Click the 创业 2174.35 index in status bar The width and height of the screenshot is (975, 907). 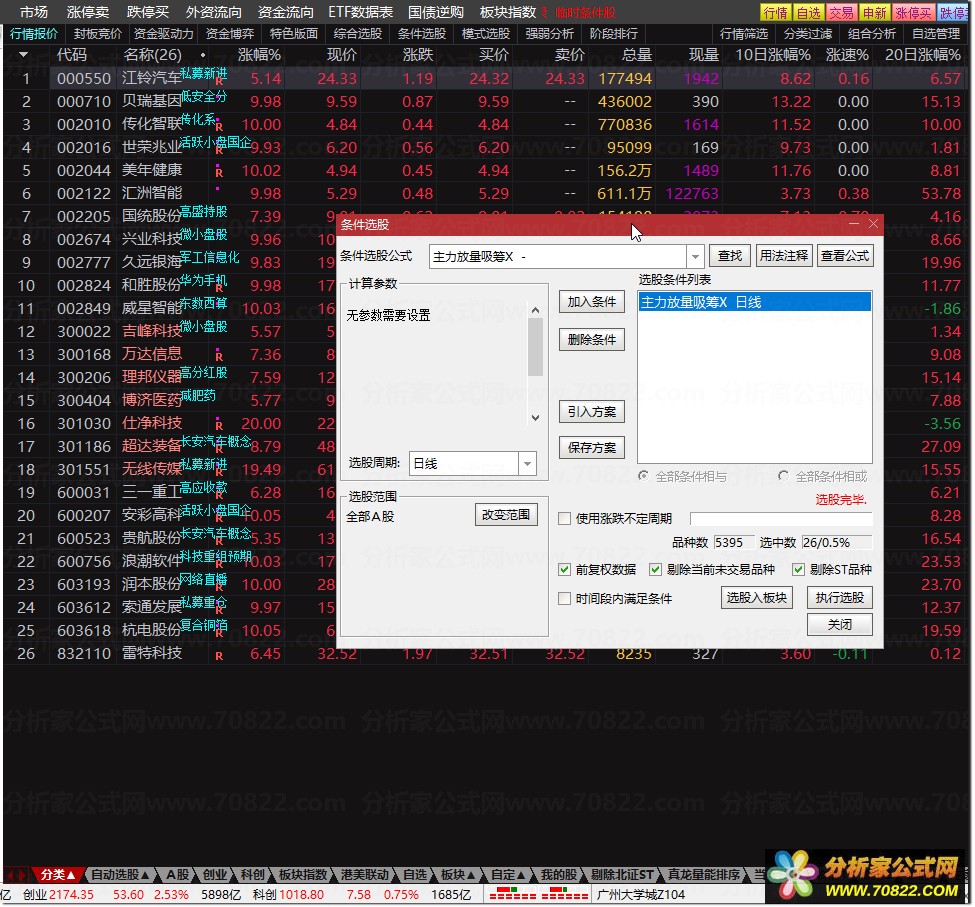[58, 895]
